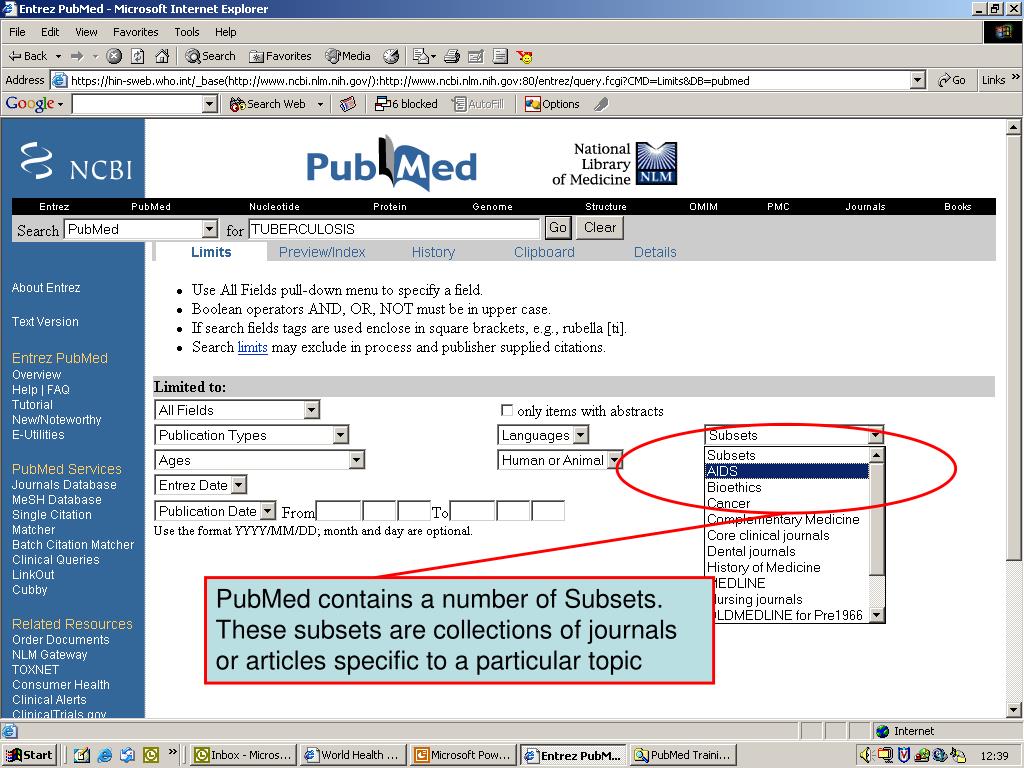The width and height of the screenshot is (1024, 768).
Task: Select Bioethics in the Subsets list
Action: point(787,487)
